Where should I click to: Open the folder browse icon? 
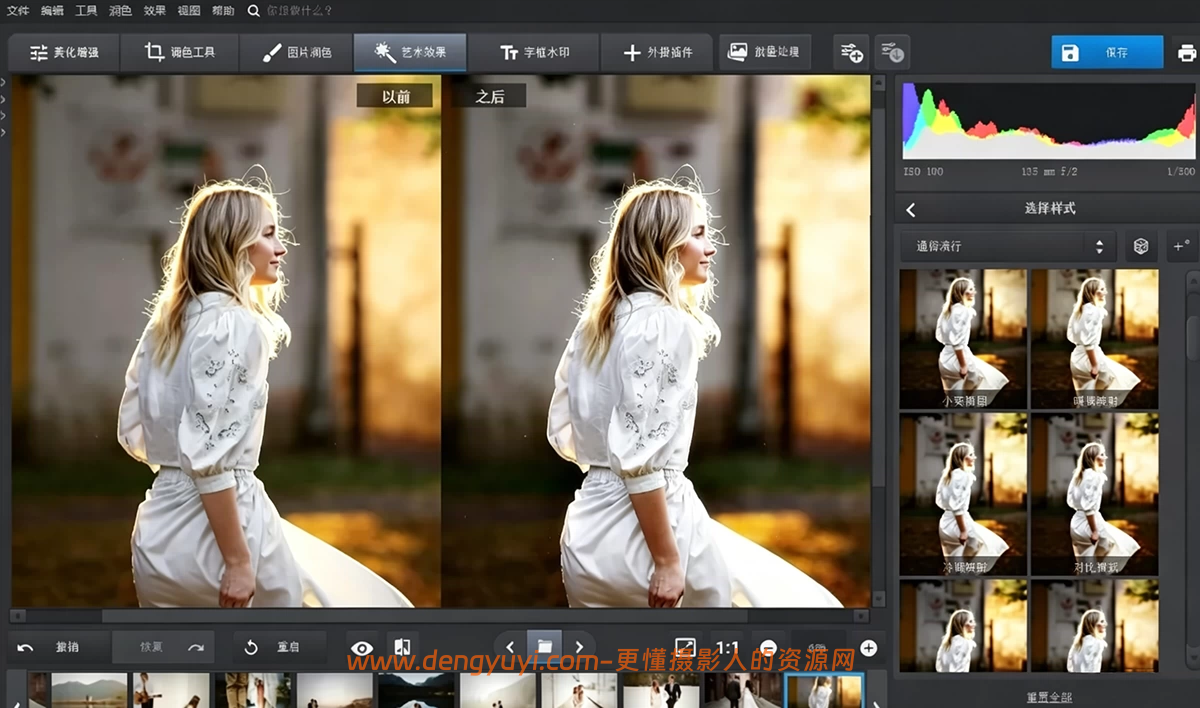pyautogui.click(x=545, y=648)
